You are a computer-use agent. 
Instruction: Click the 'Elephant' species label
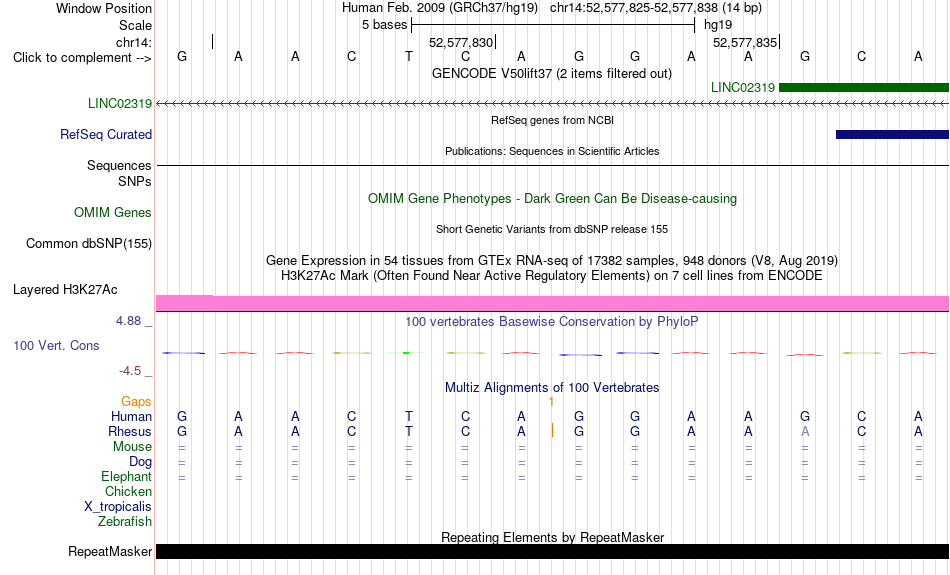126,477
